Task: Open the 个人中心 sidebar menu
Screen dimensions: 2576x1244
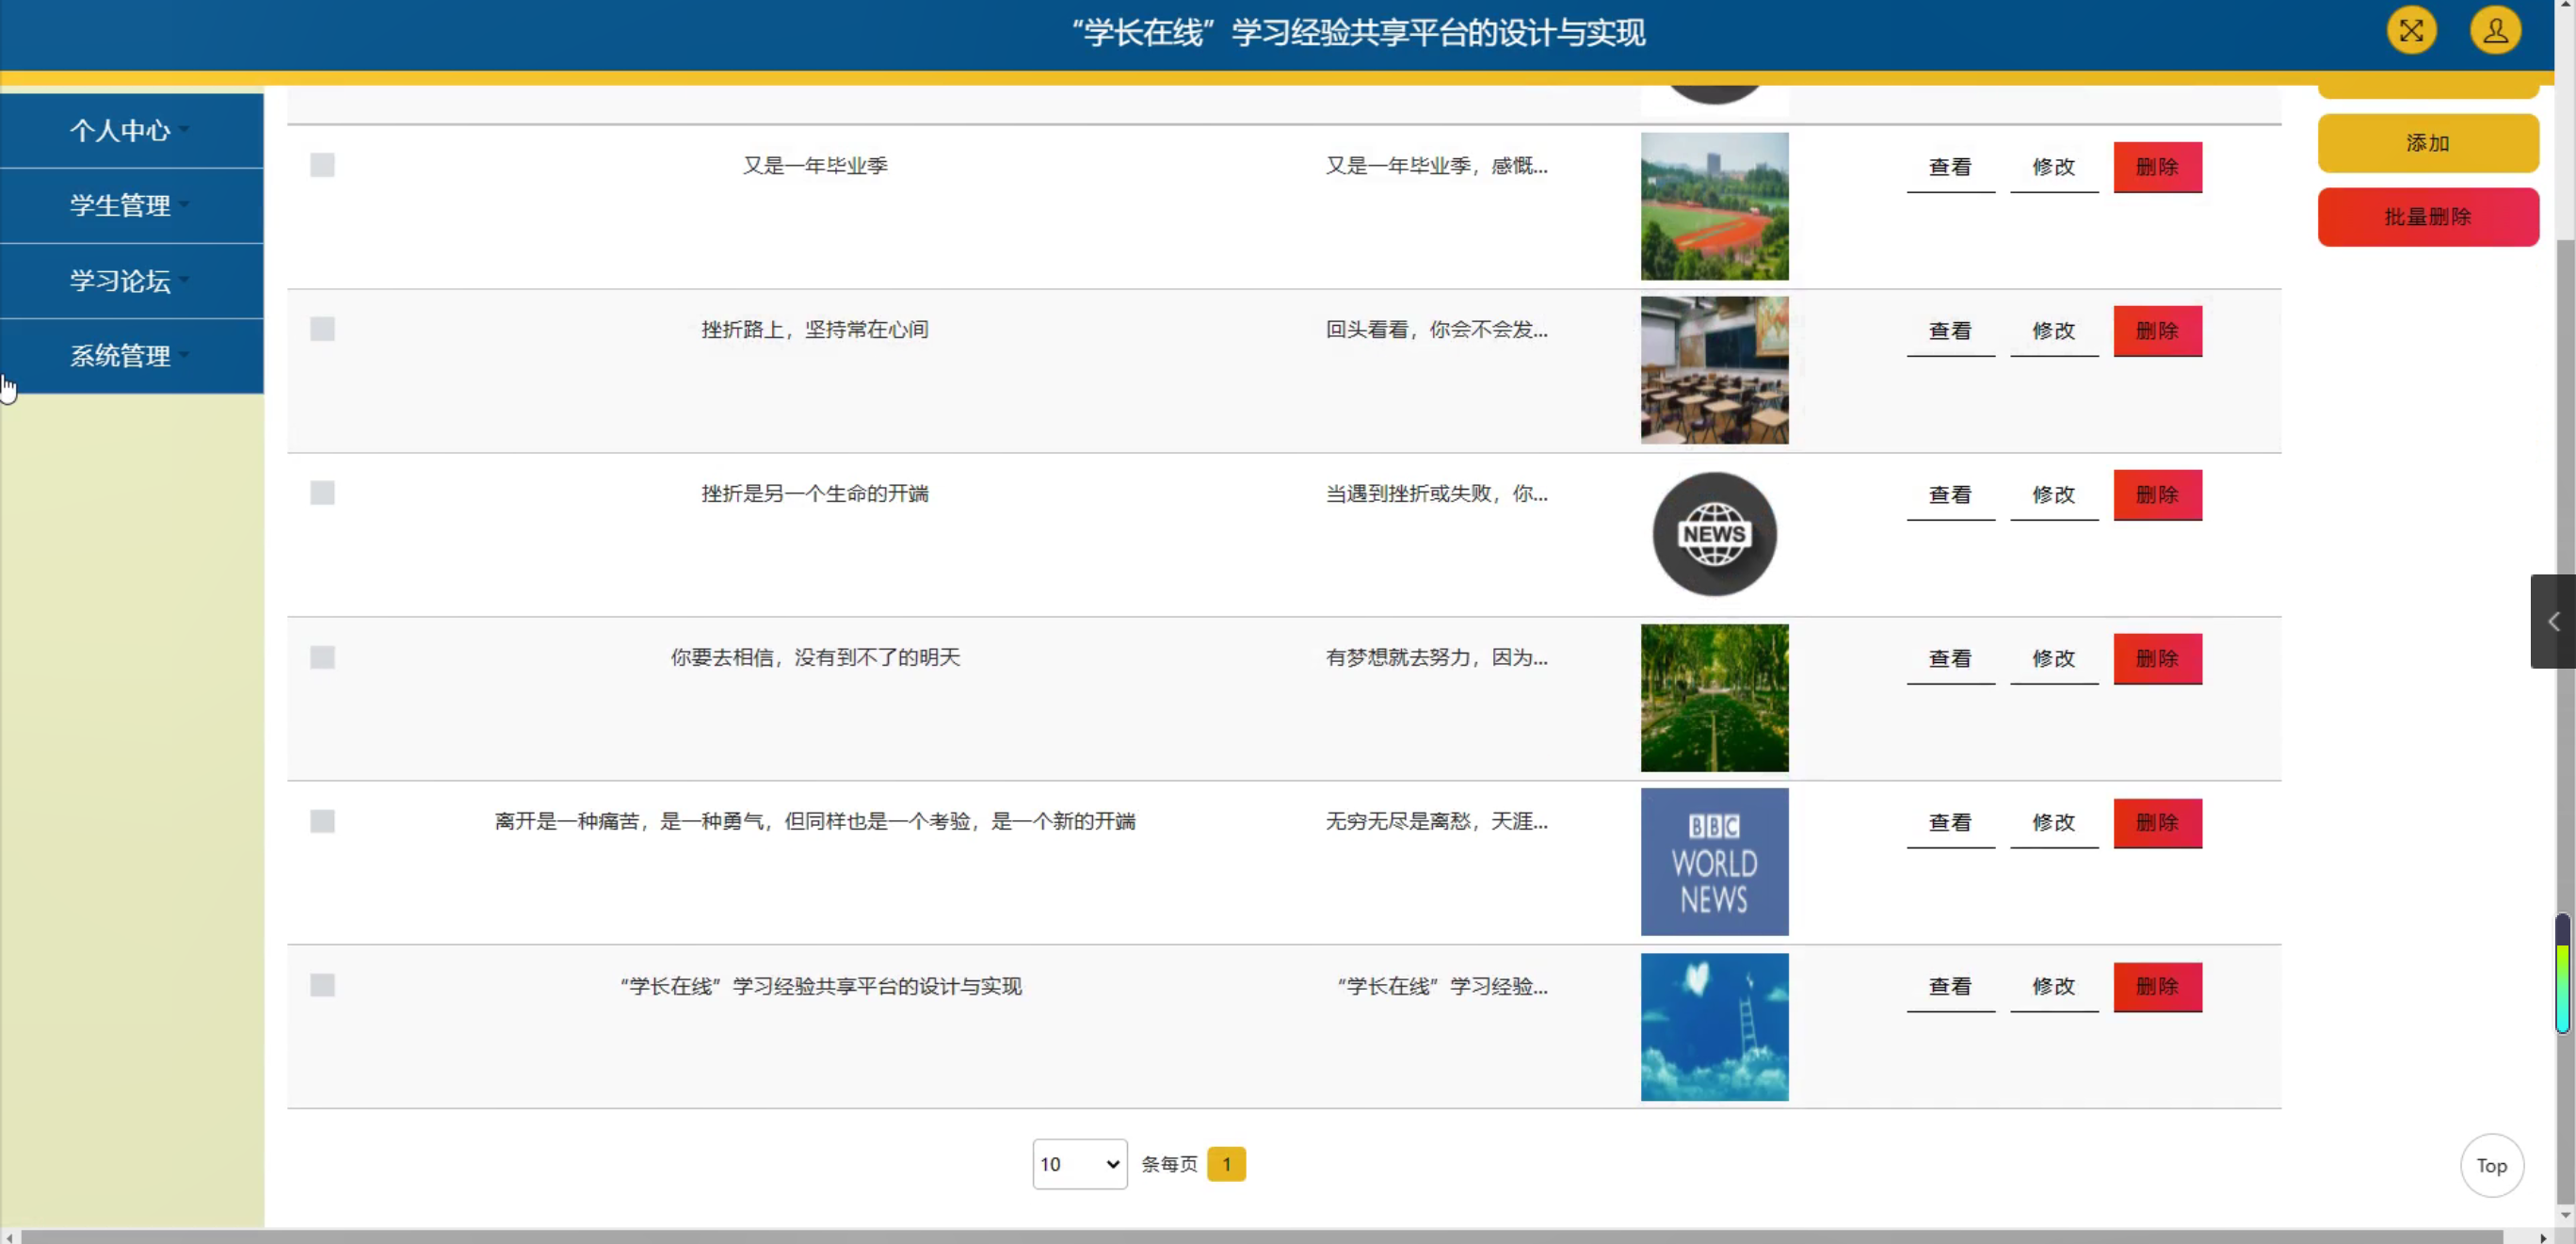Action: coord(120,130)
